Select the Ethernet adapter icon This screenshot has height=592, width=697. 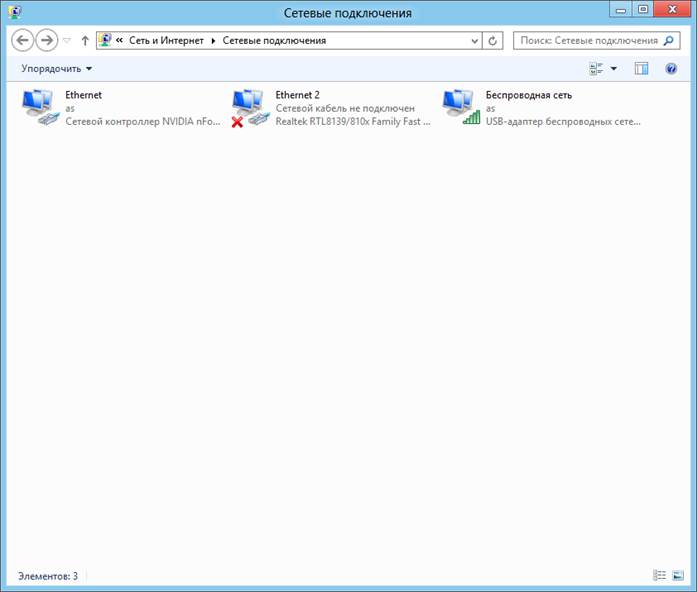[x=40, y=107]
